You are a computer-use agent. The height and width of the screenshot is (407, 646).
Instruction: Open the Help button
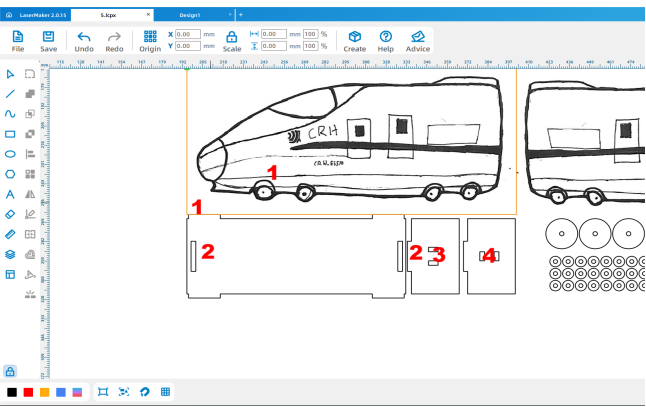[x=386, y=41]
